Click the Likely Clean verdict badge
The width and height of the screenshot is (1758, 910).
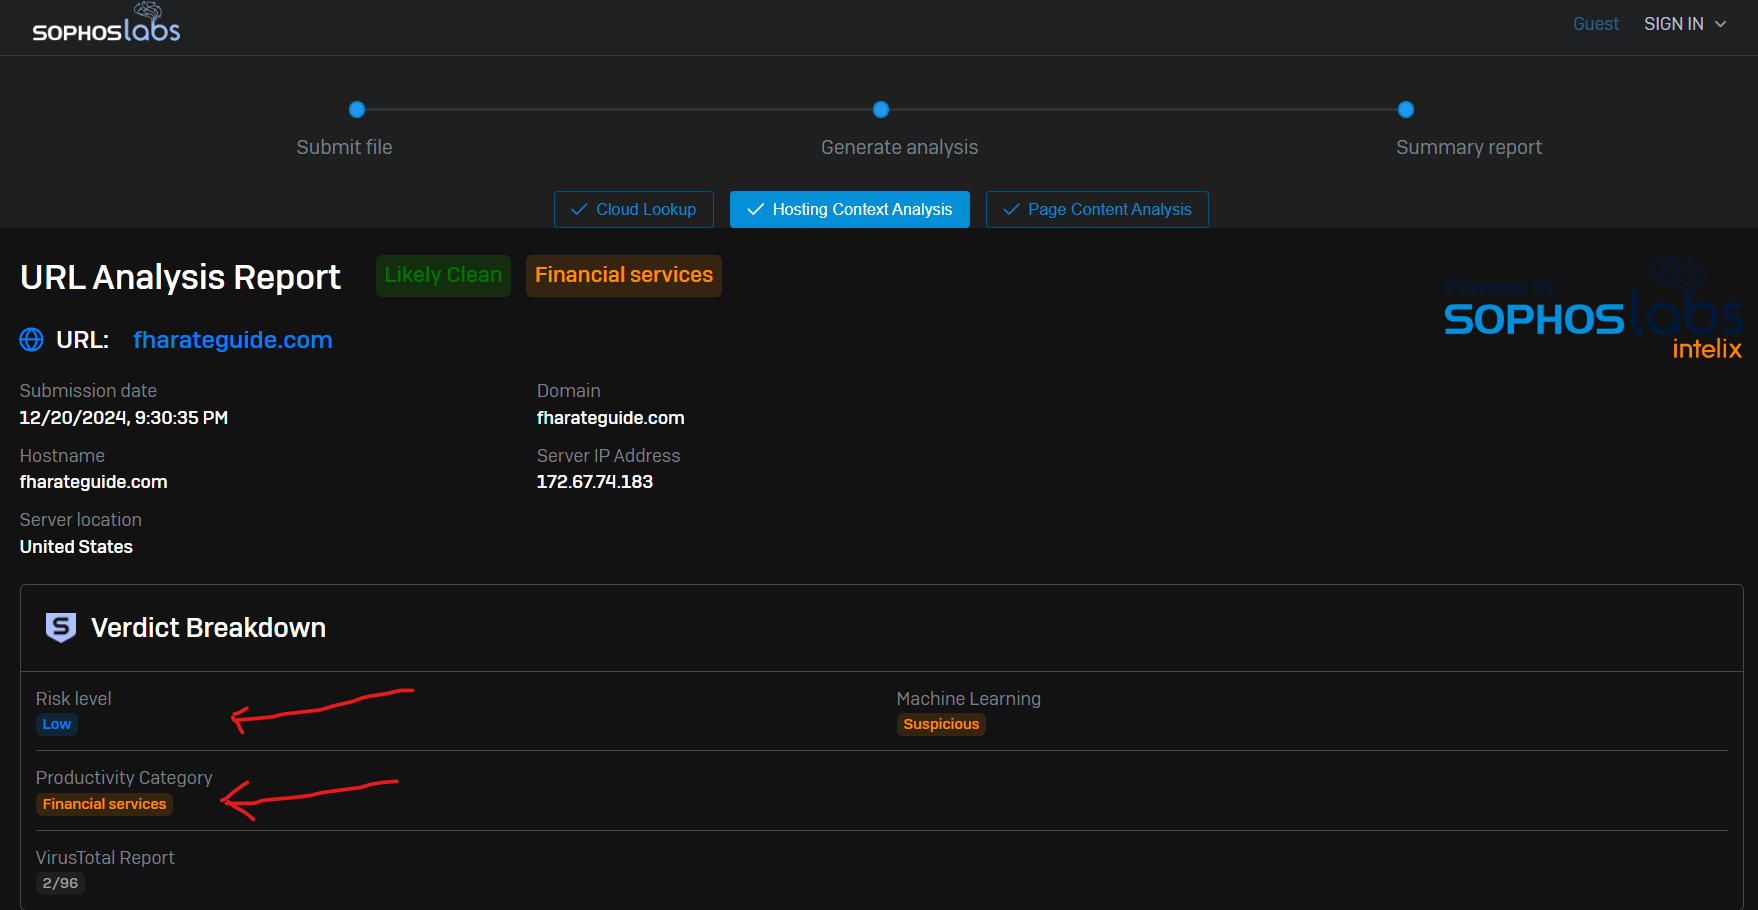click(x=443, y=275)
